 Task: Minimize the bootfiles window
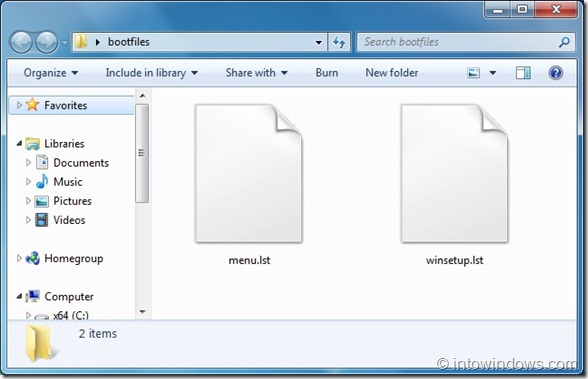pyautogui.click(x=498, y=10)
